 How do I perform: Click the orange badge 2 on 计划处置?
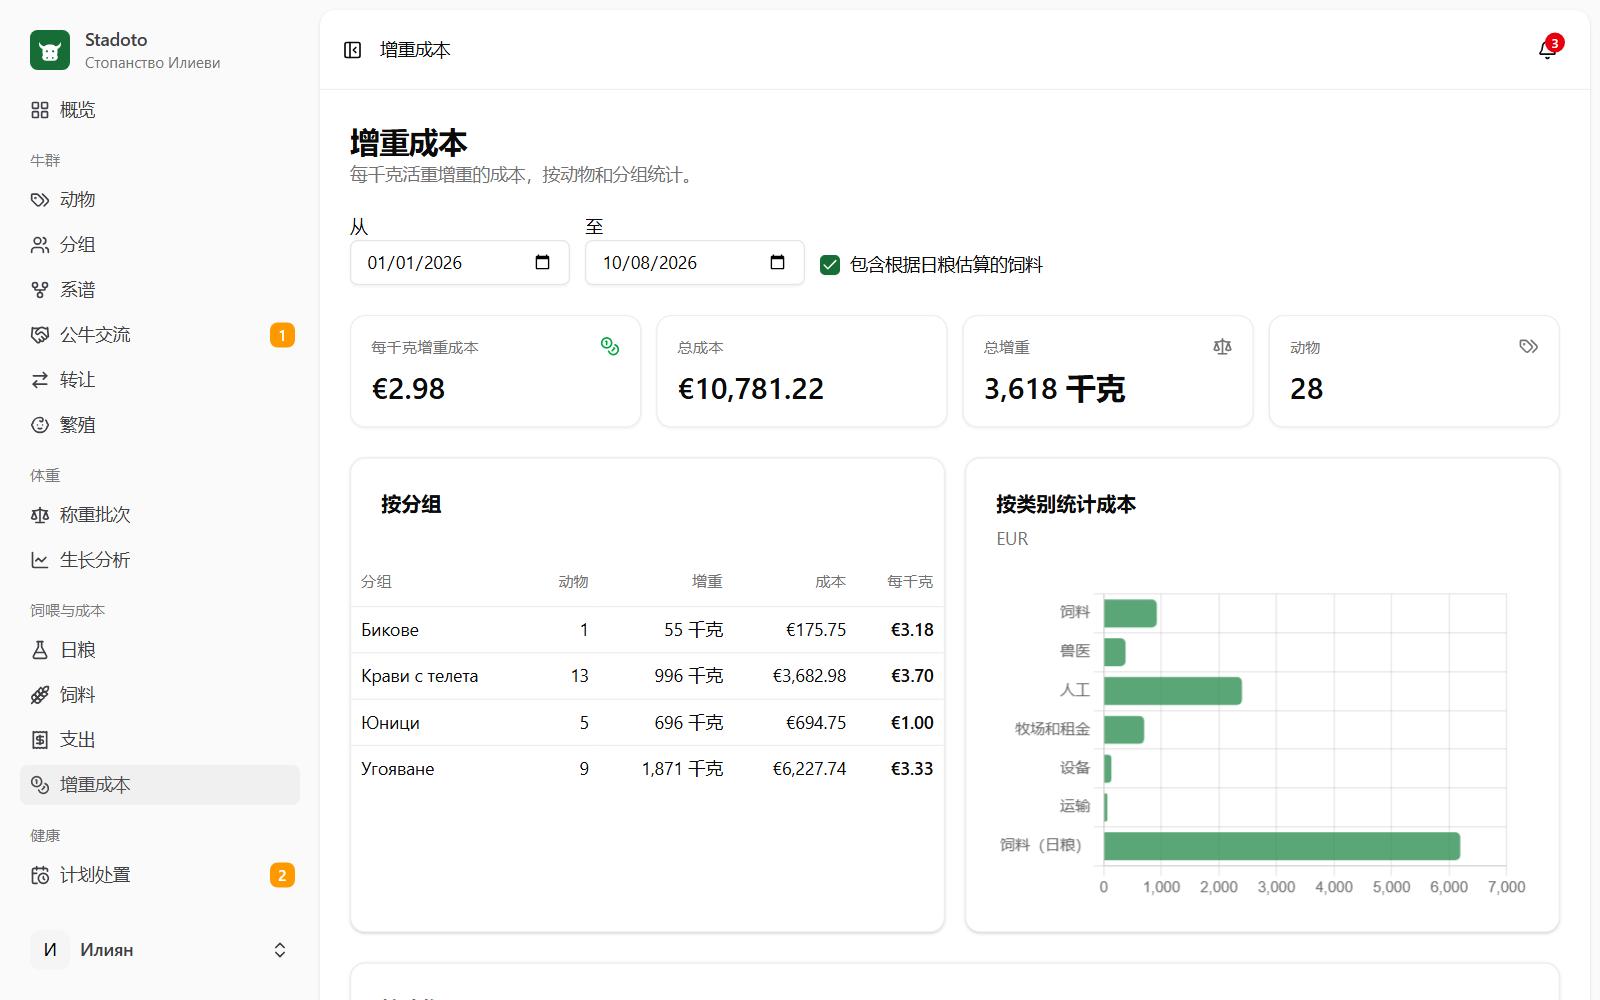coord(282,875)
